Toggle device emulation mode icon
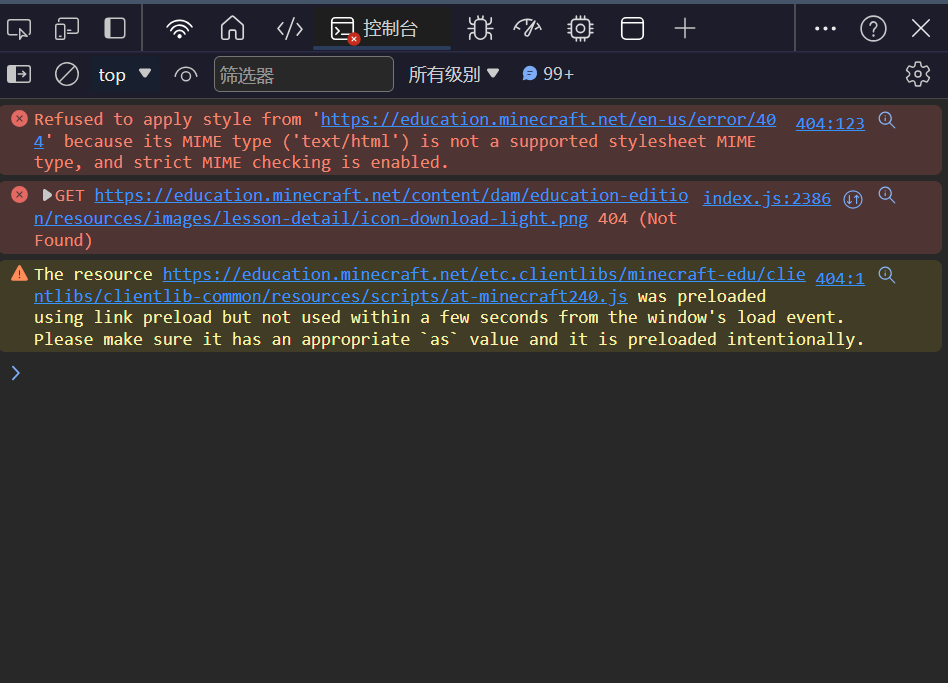 67,29
